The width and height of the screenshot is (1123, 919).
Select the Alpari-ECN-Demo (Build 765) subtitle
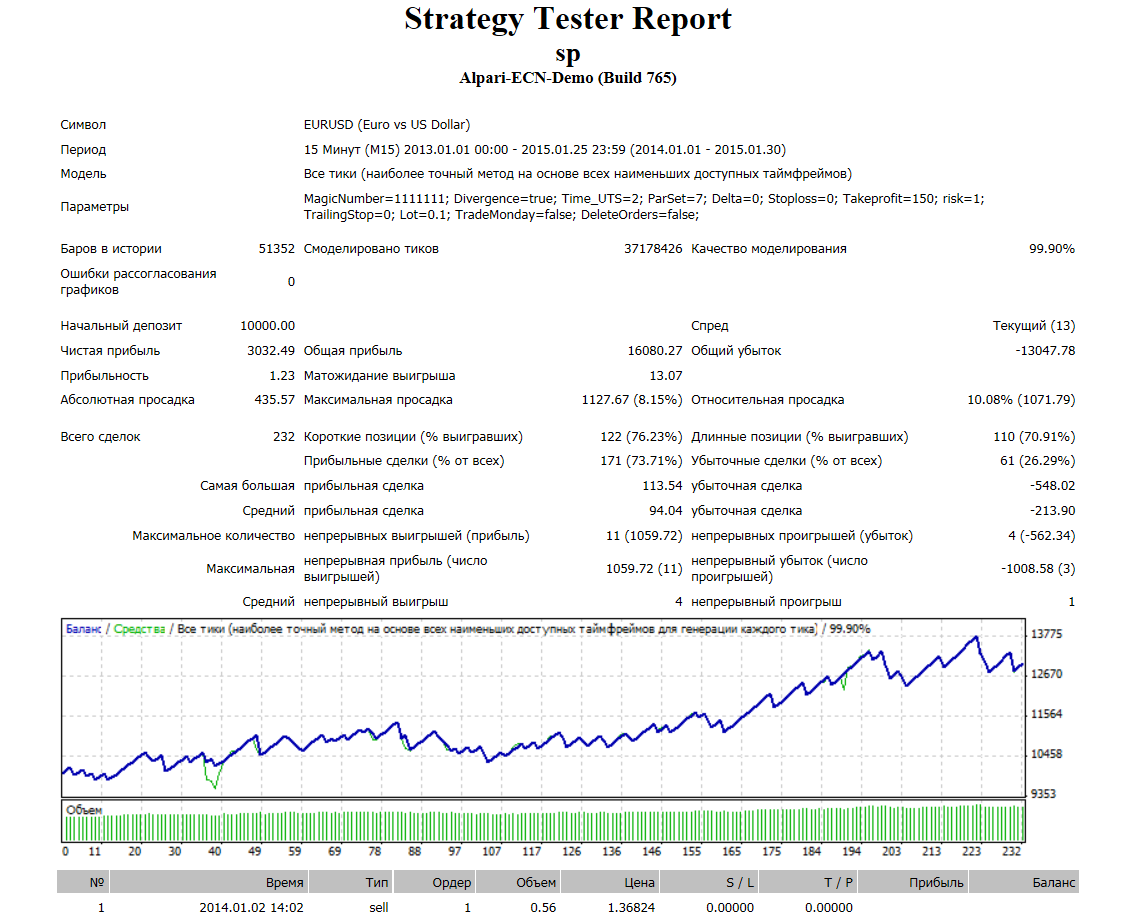point(567,78)
